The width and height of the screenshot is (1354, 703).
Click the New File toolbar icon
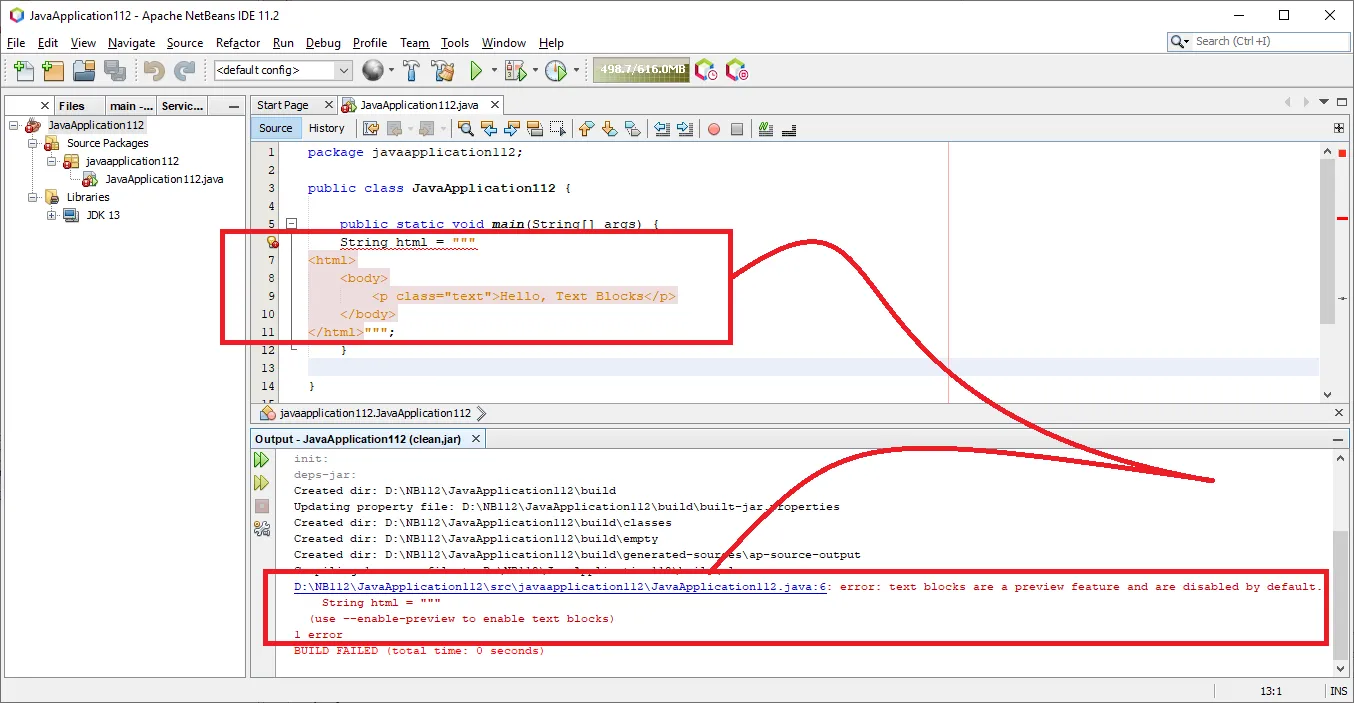(x=24, y=70)
